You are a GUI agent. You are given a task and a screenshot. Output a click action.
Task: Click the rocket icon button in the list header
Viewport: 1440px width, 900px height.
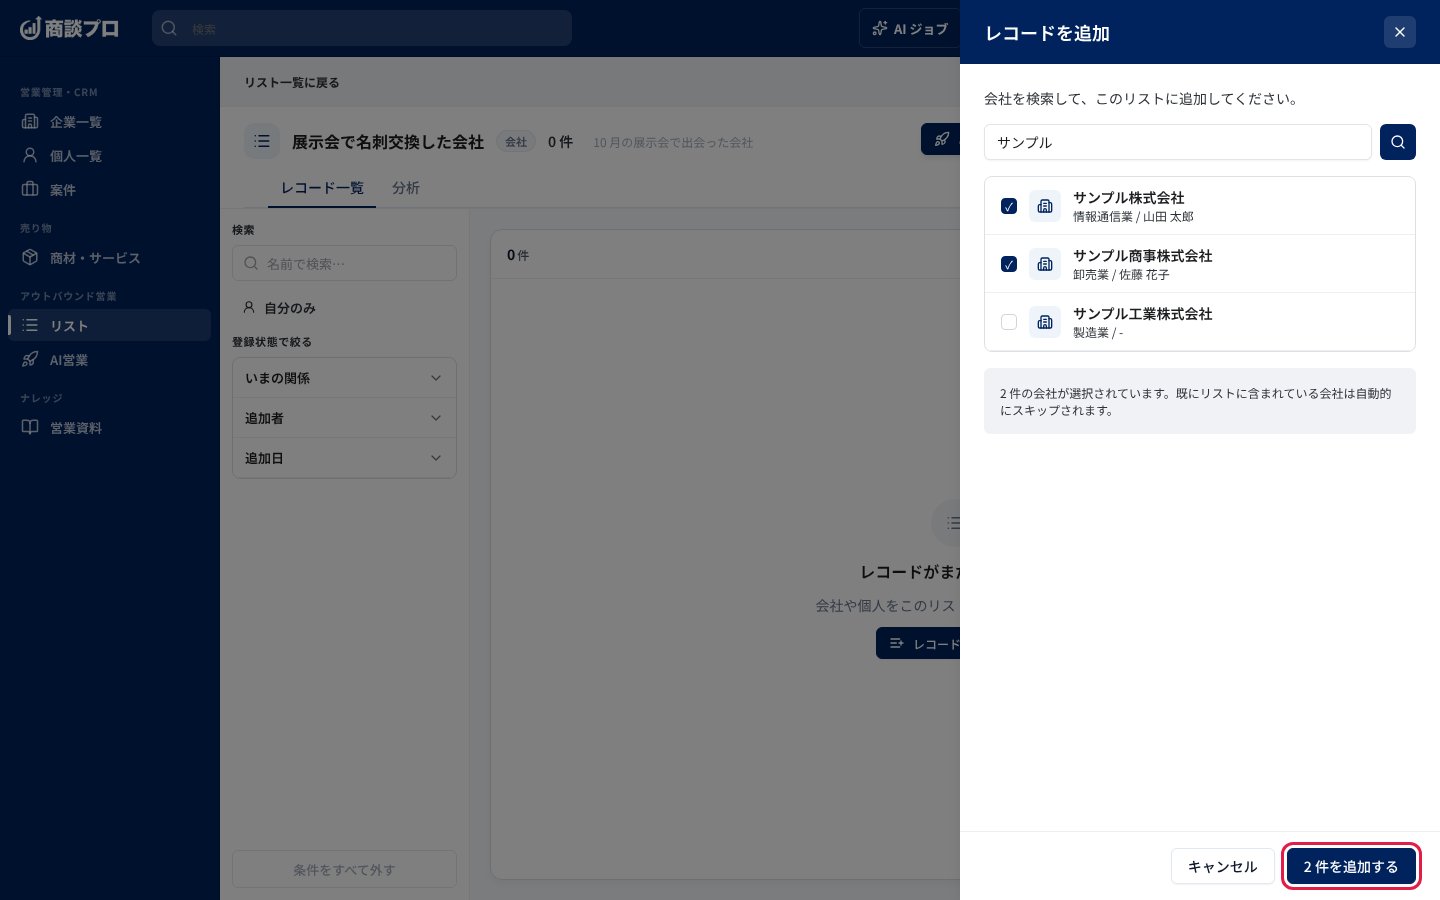941,139
